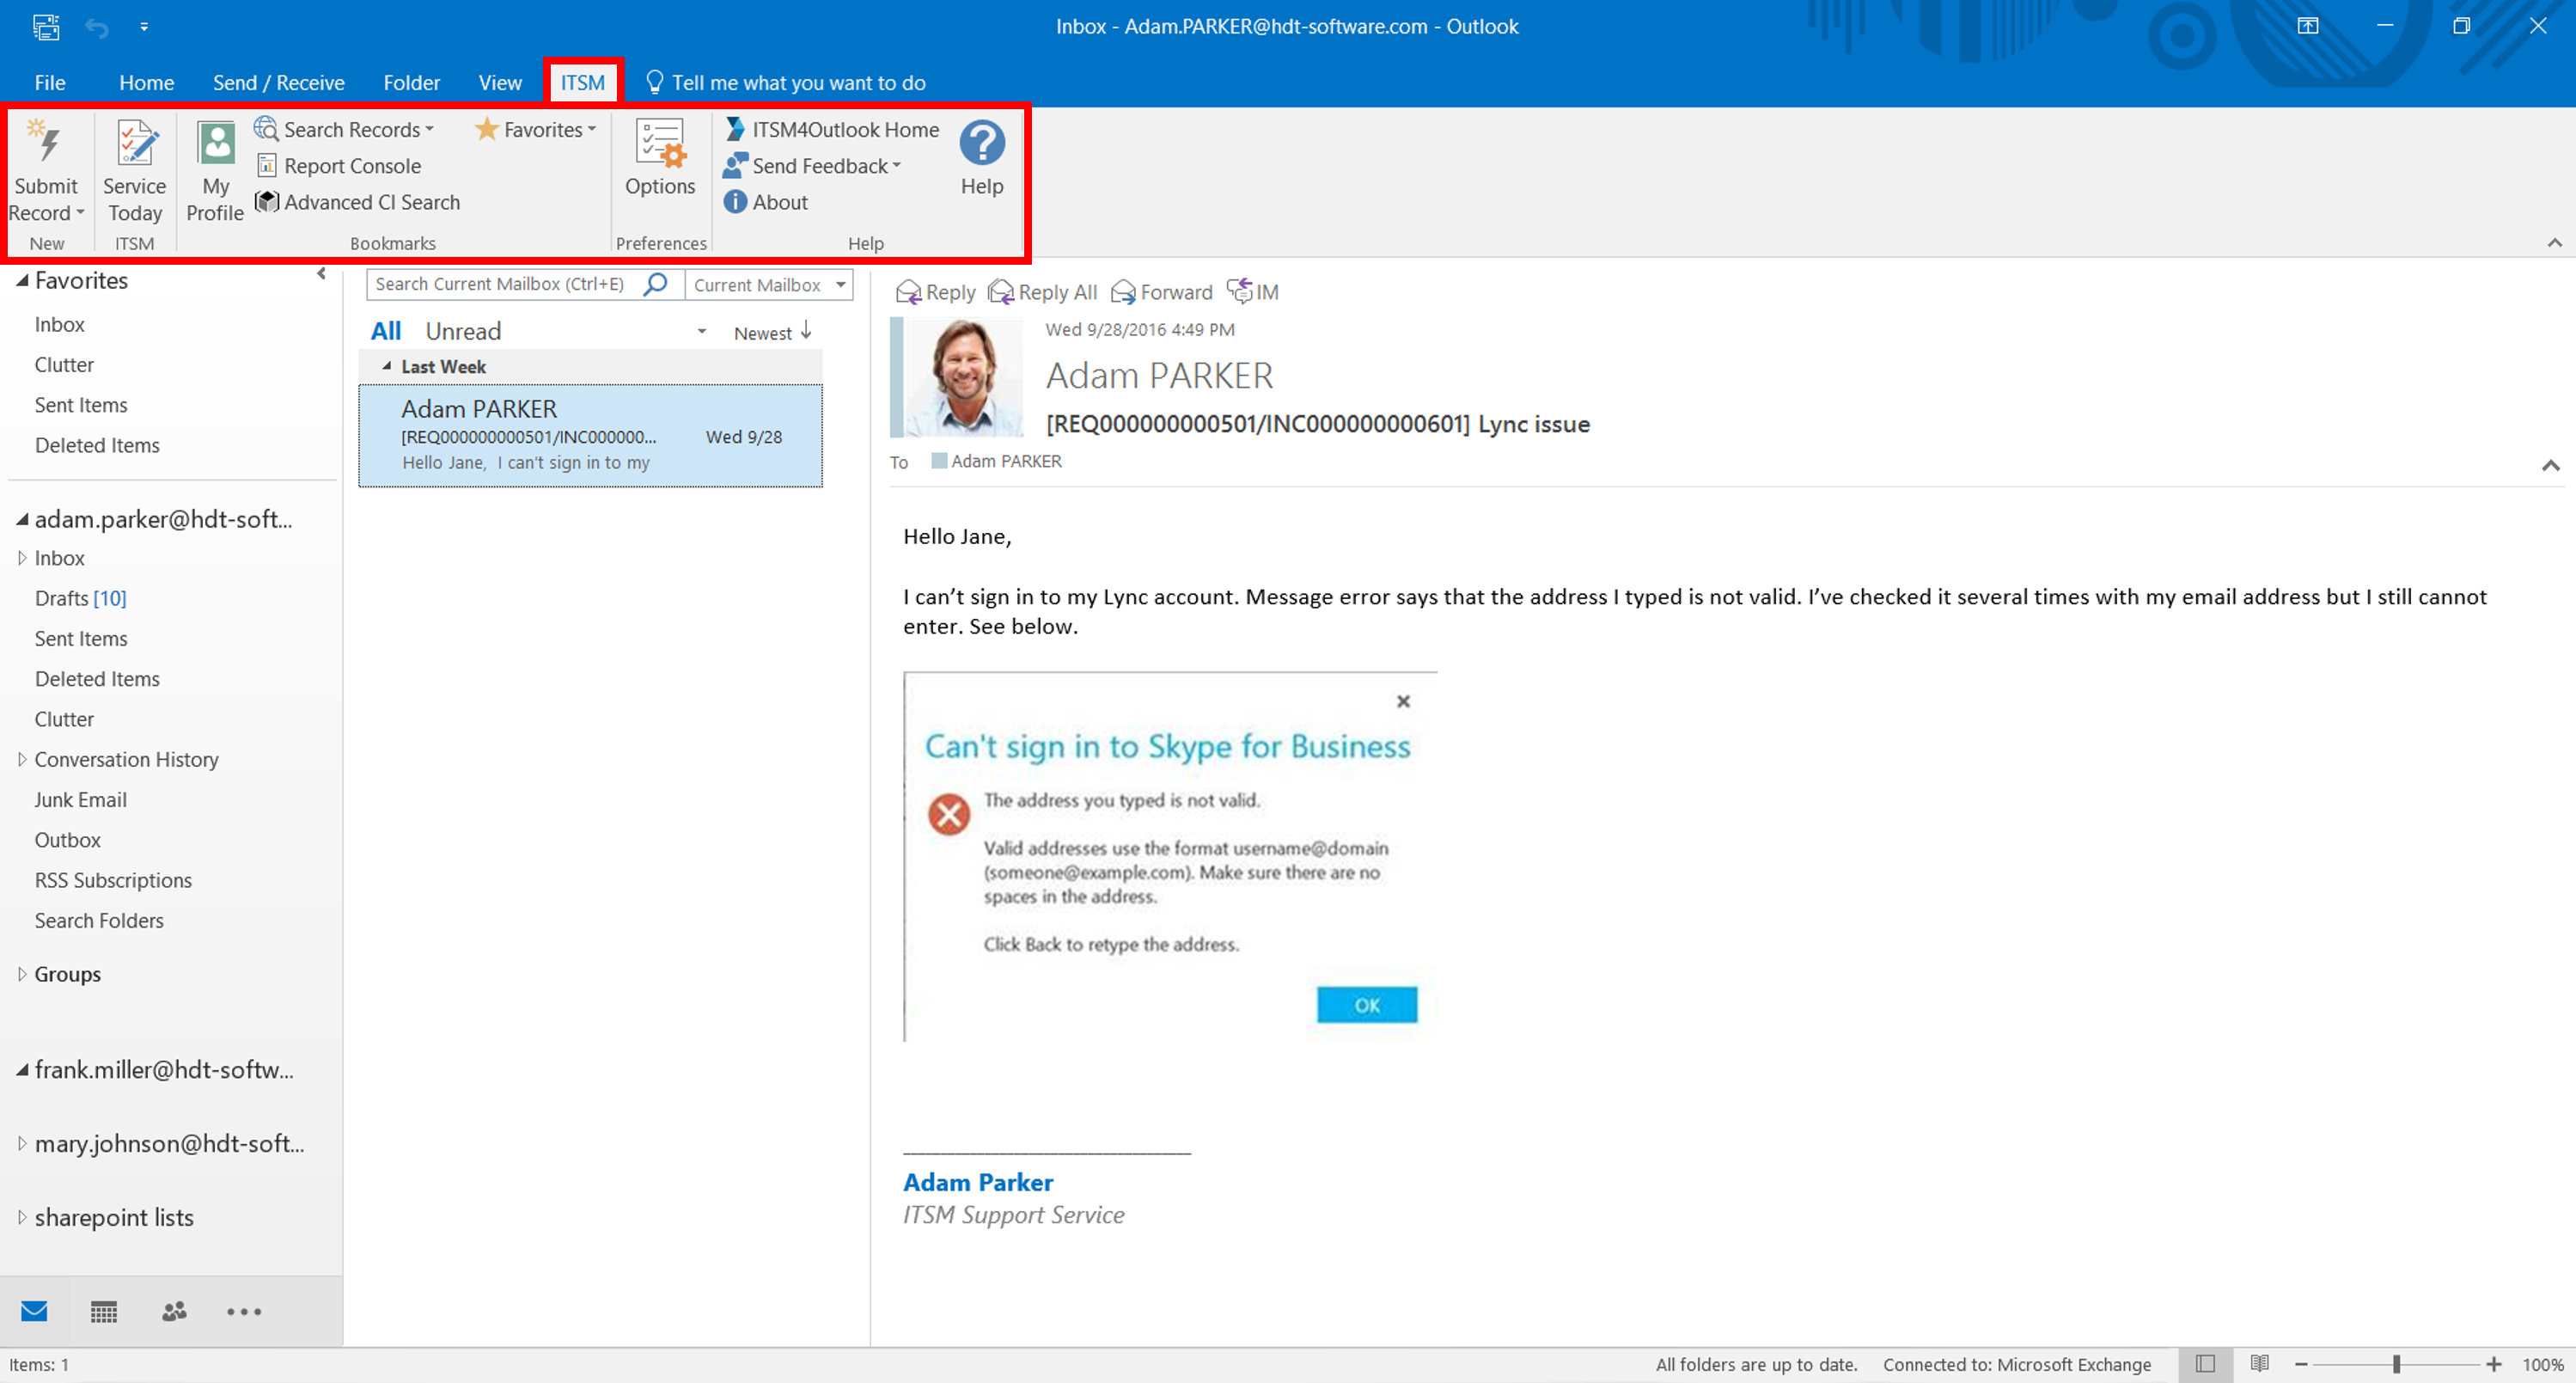
Task: Show All messages filter
Action: 386,331
